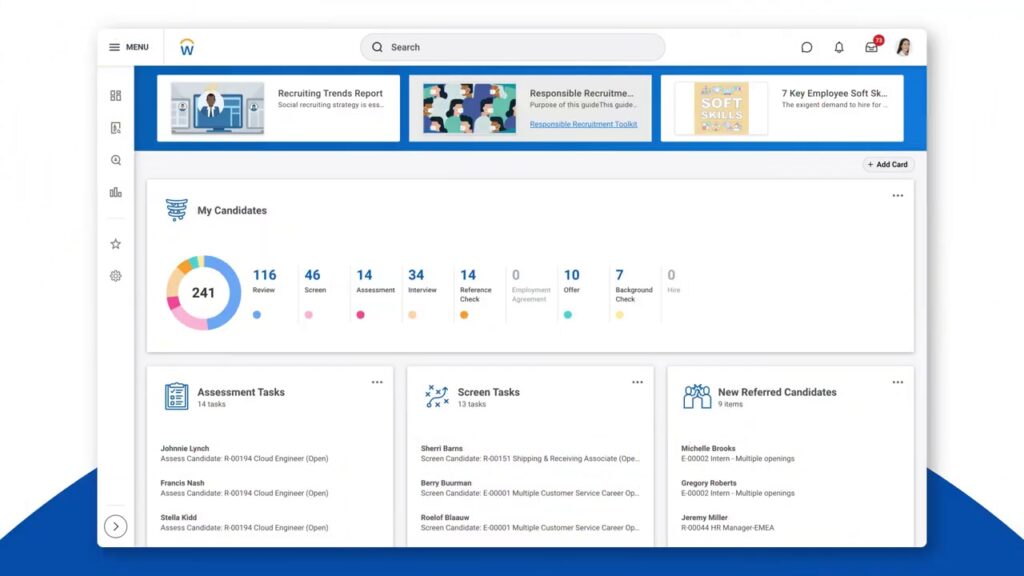
Task: Open Jeremy Miller referred candidate
Action: (728, 522)
